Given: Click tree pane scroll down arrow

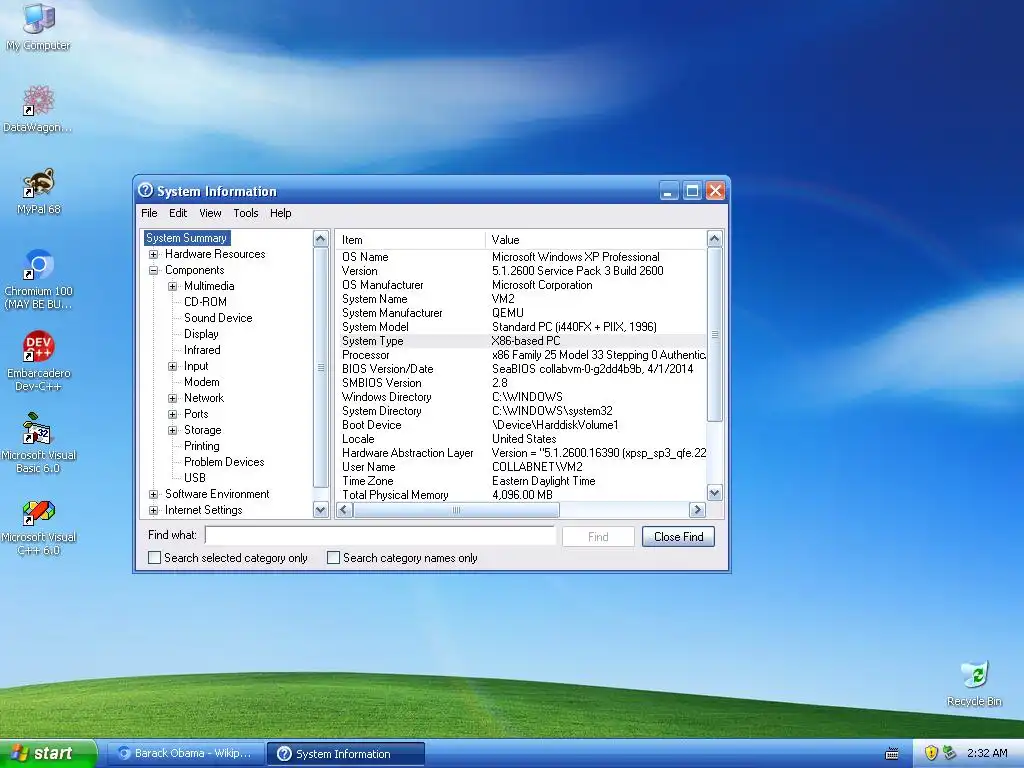Looking at the screenshot, I should coord(321,510).
